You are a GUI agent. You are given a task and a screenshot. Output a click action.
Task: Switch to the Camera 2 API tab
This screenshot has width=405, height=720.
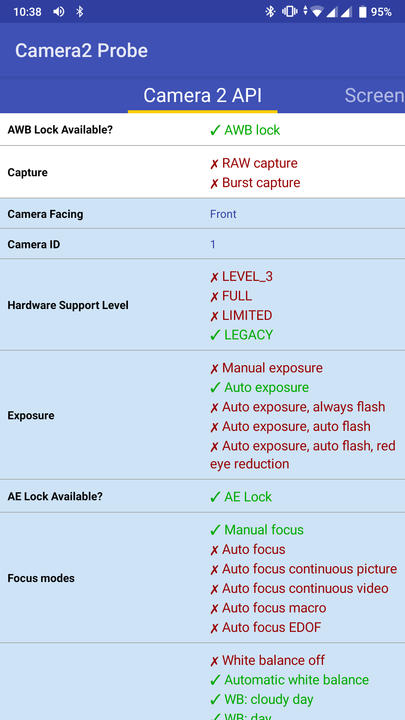[202, 96]
